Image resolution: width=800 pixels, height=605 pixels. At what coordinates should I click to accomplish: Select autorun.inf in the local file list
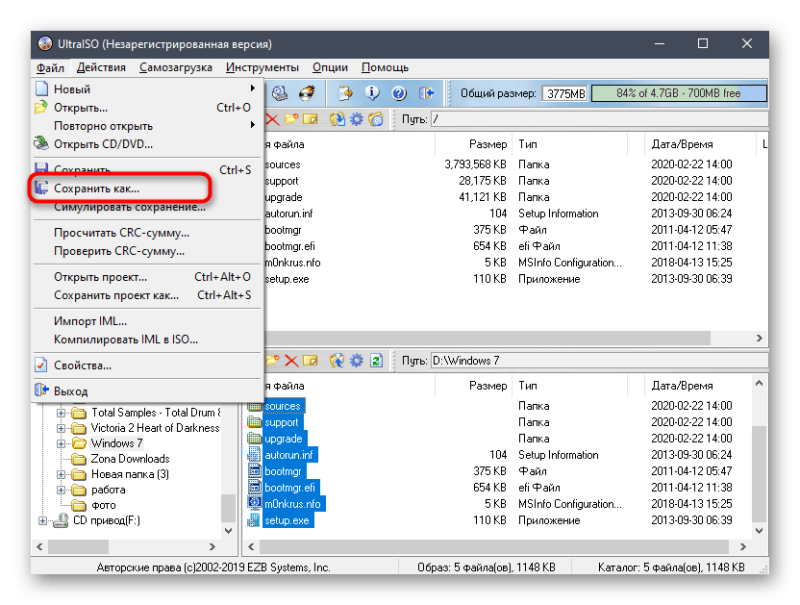click(x=289, y=455)
